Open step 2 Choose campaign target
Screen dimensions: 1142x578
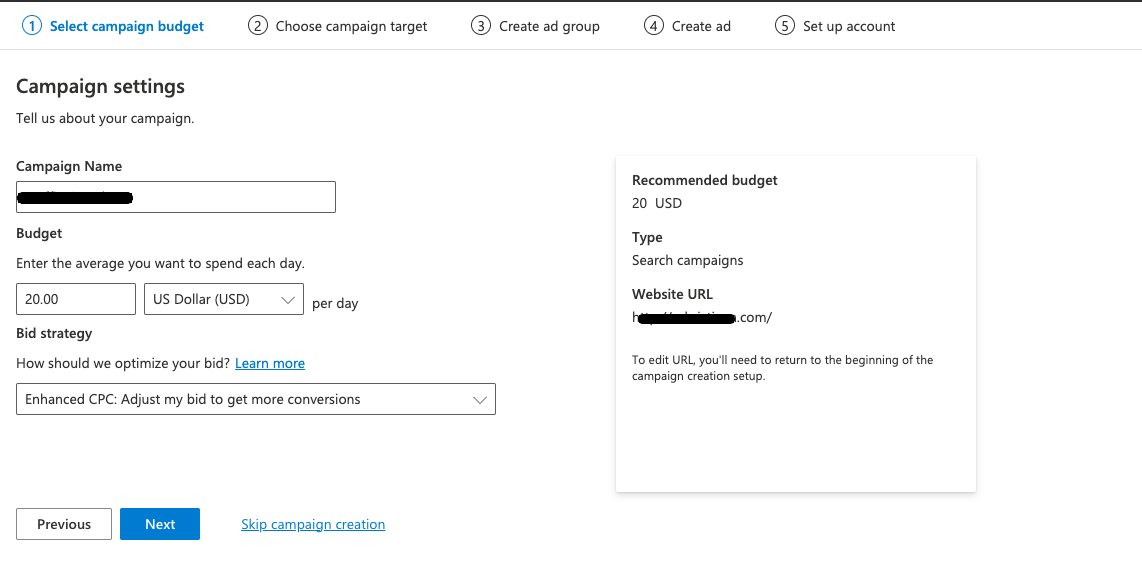point(337,26)
